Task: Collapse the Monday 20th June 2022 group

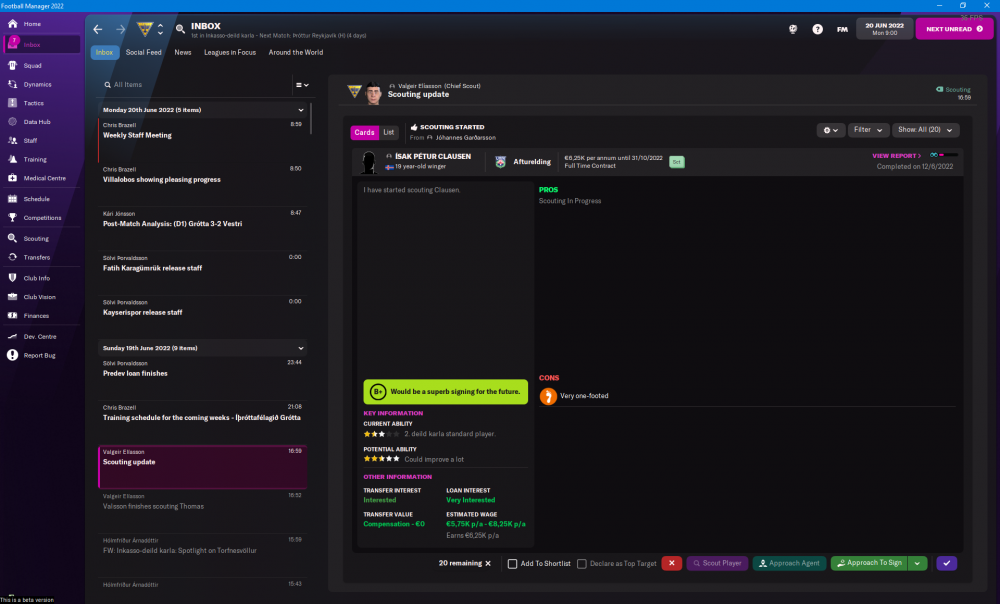Action: click(301, 110)
